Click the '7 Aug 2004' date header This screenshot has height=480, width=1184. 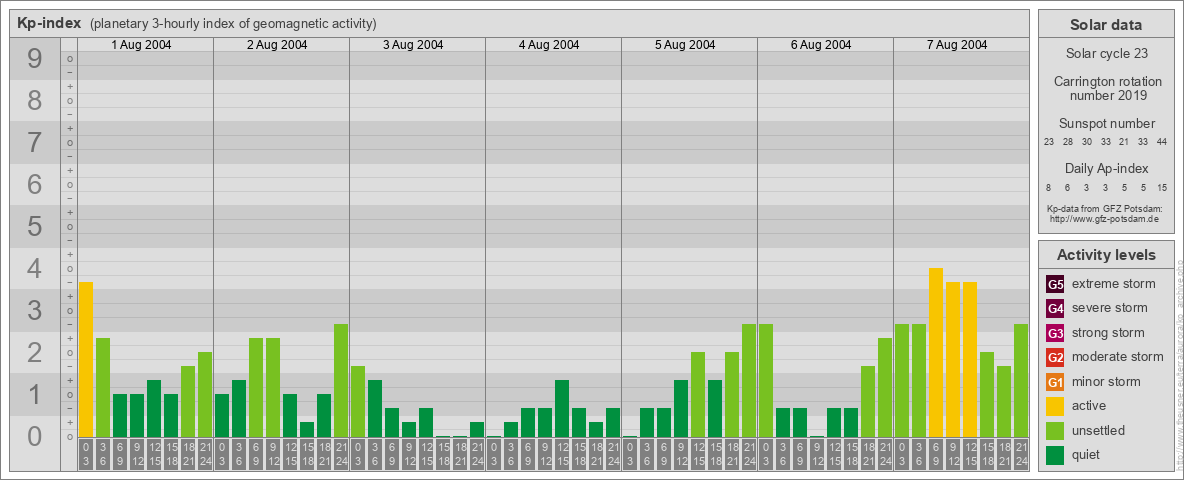point(957,45)
